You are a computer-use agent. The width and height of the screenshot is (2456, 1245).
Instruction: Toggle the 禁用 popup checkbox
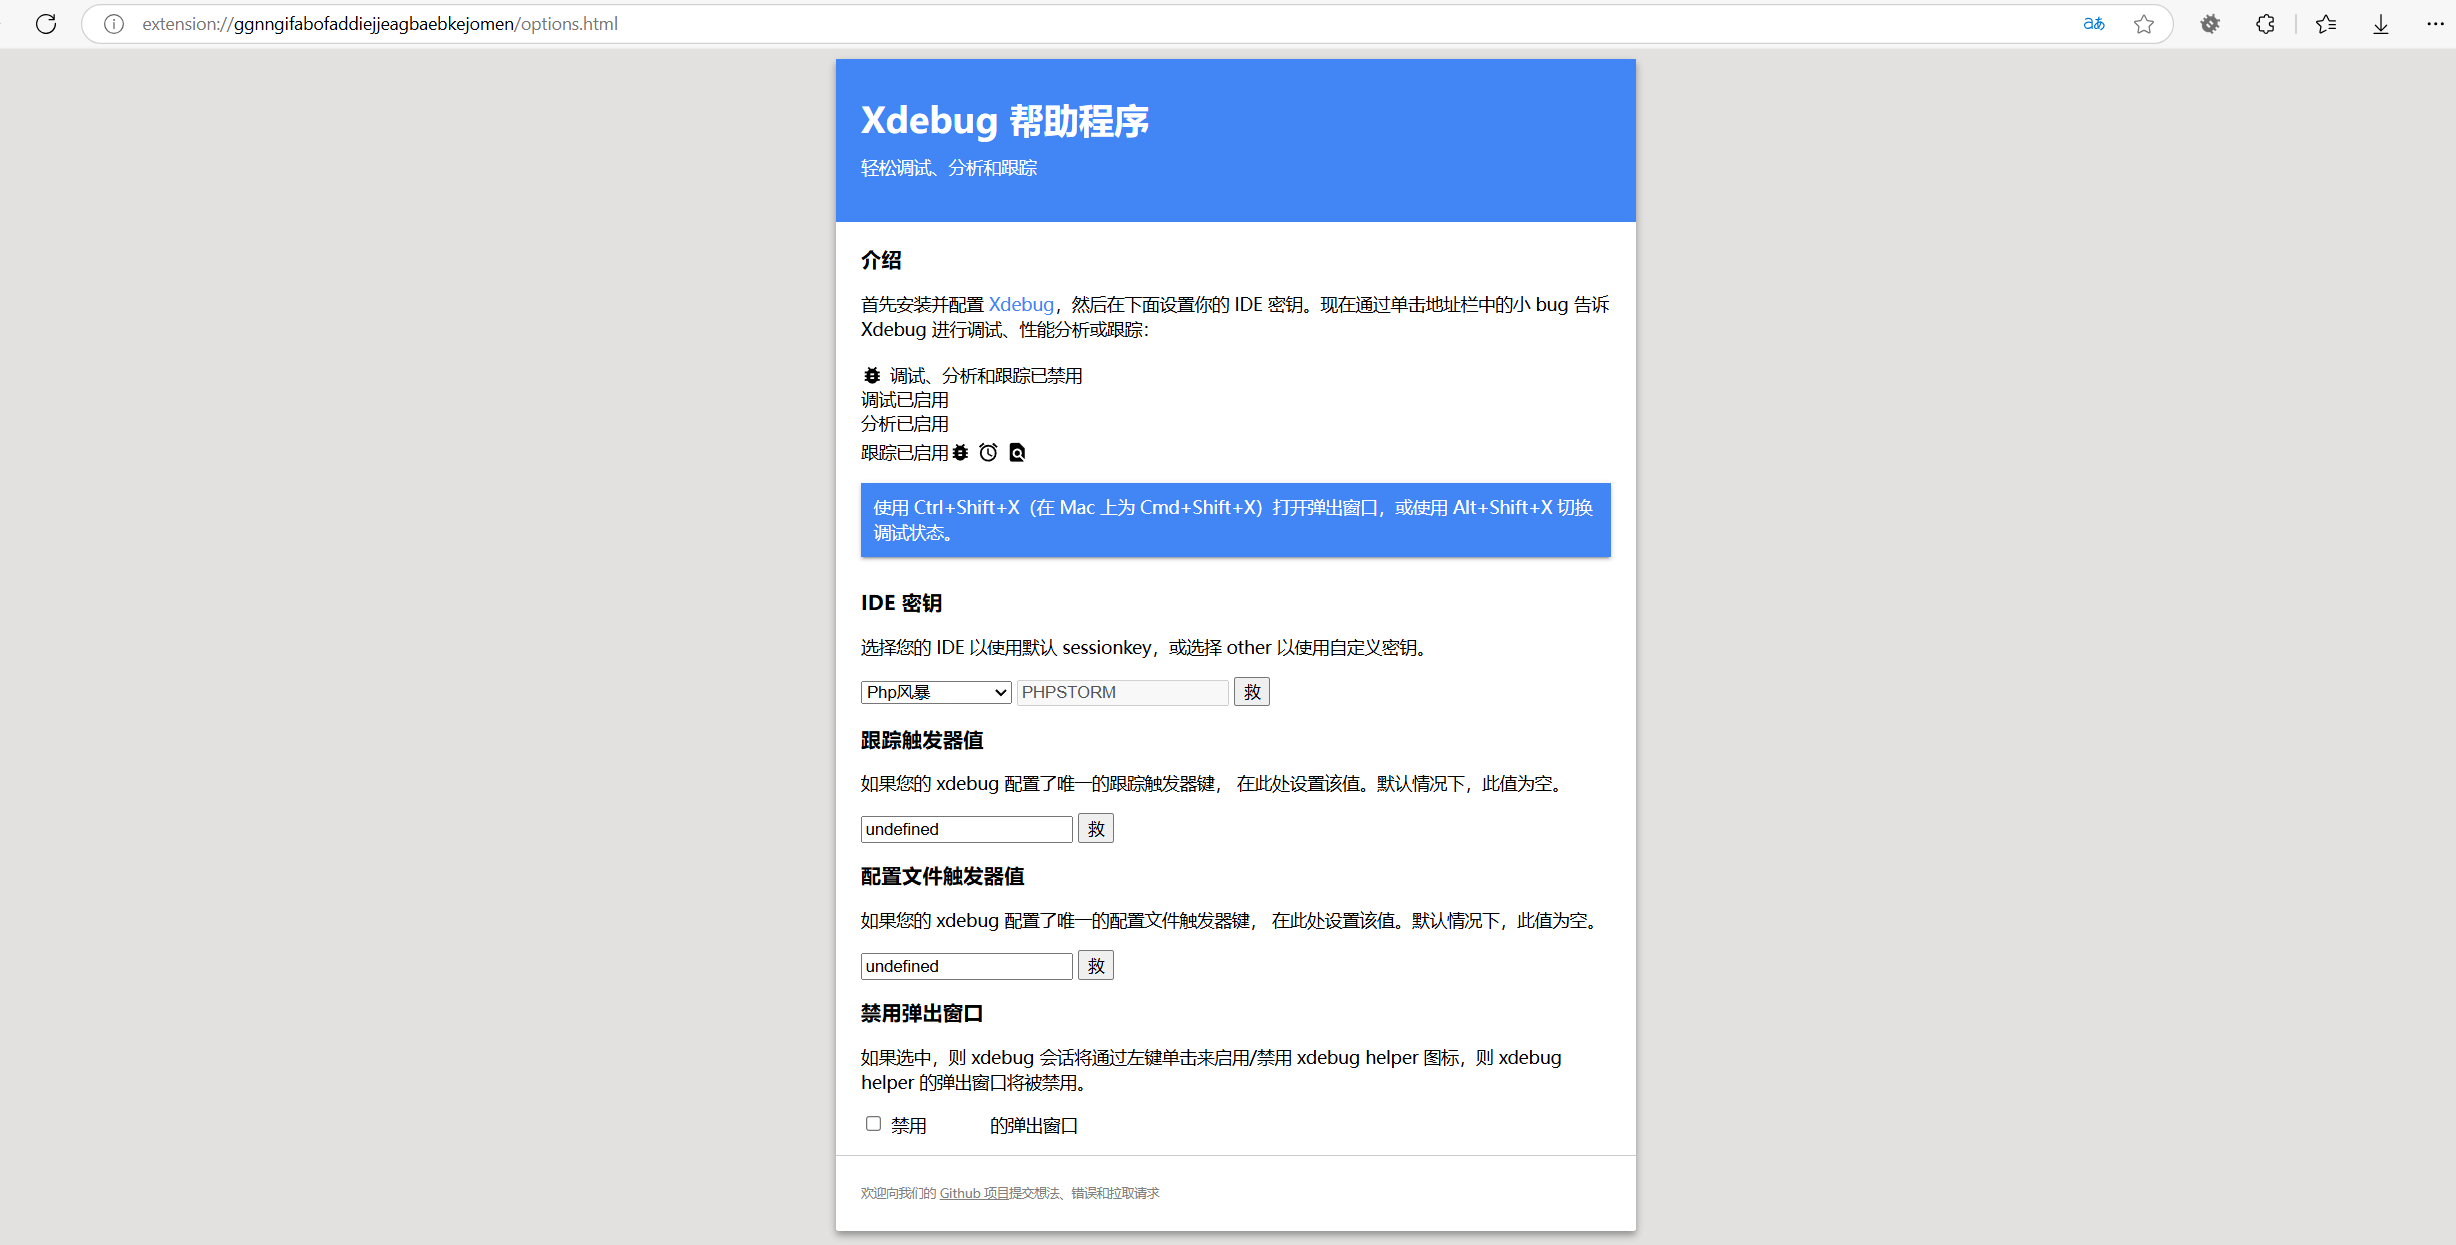coord(873,1124)
